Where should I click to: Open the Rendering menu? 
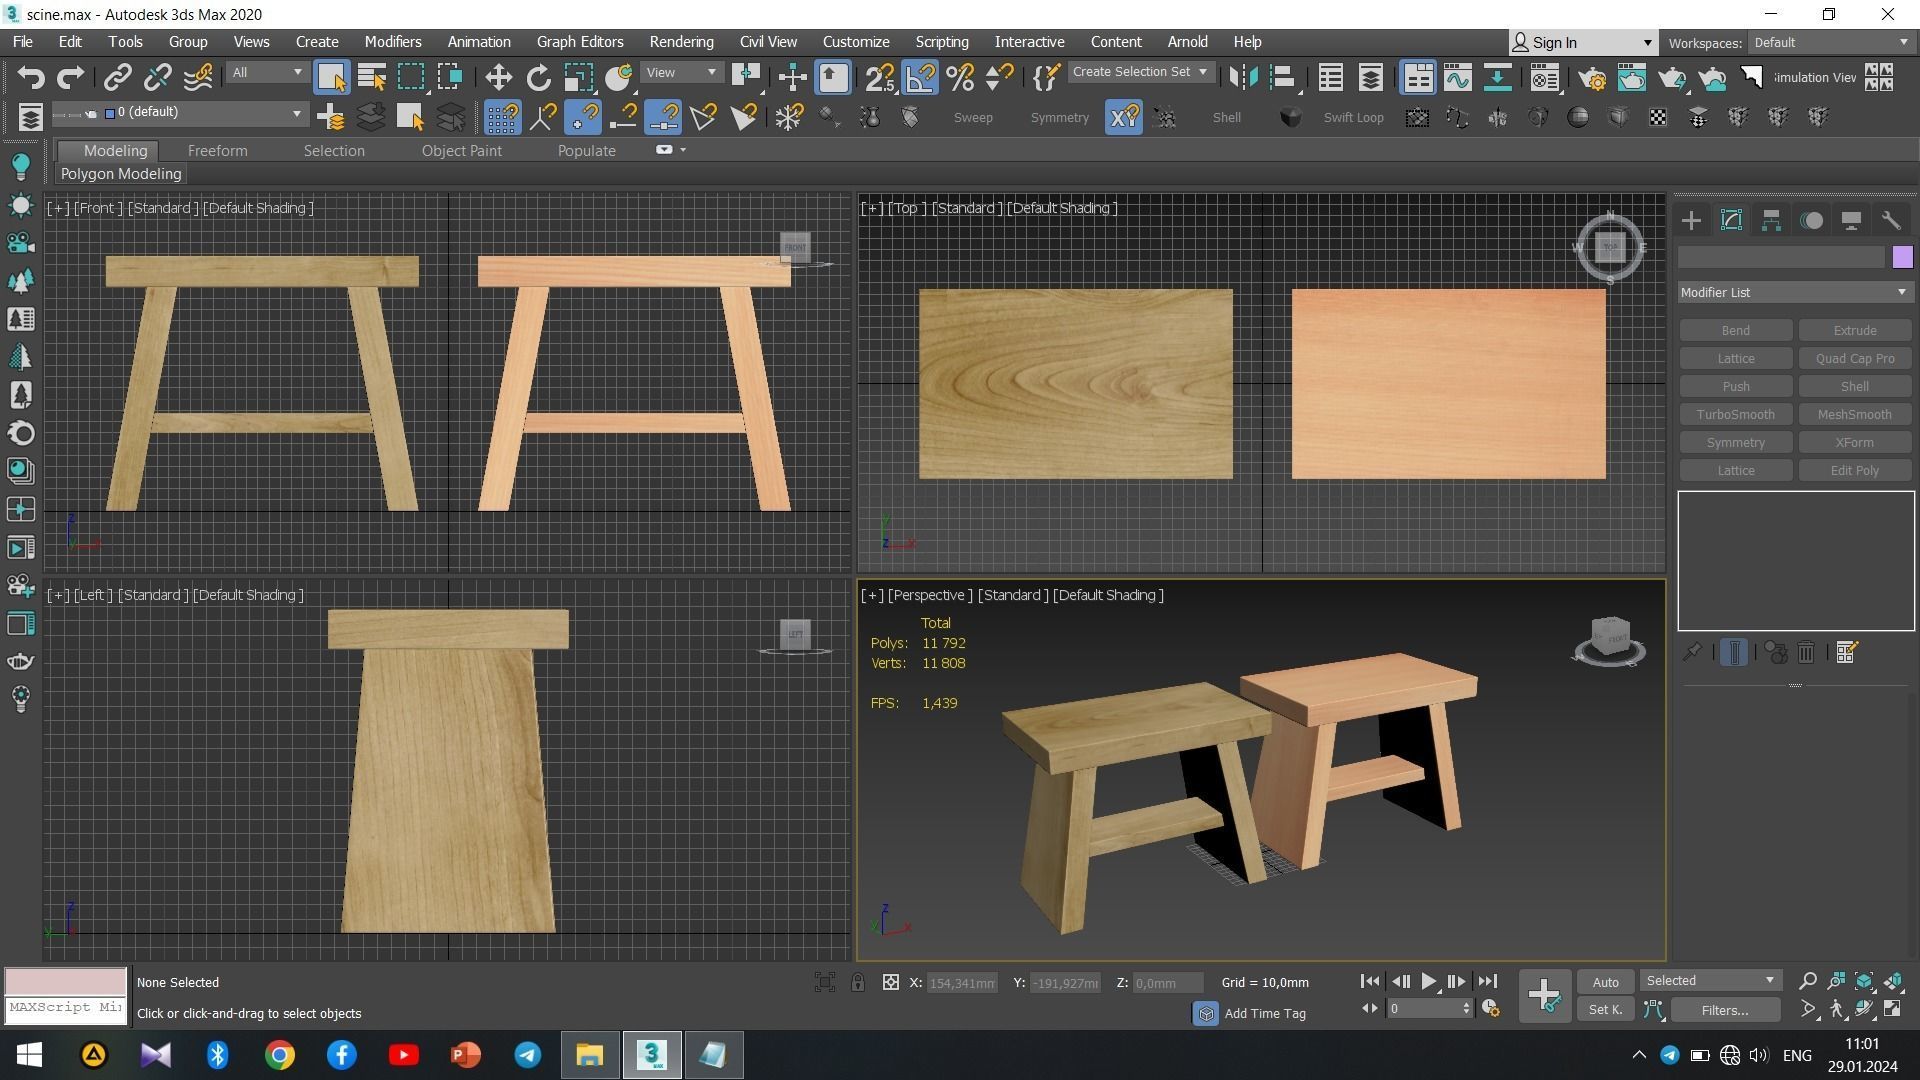click(681, 42)
